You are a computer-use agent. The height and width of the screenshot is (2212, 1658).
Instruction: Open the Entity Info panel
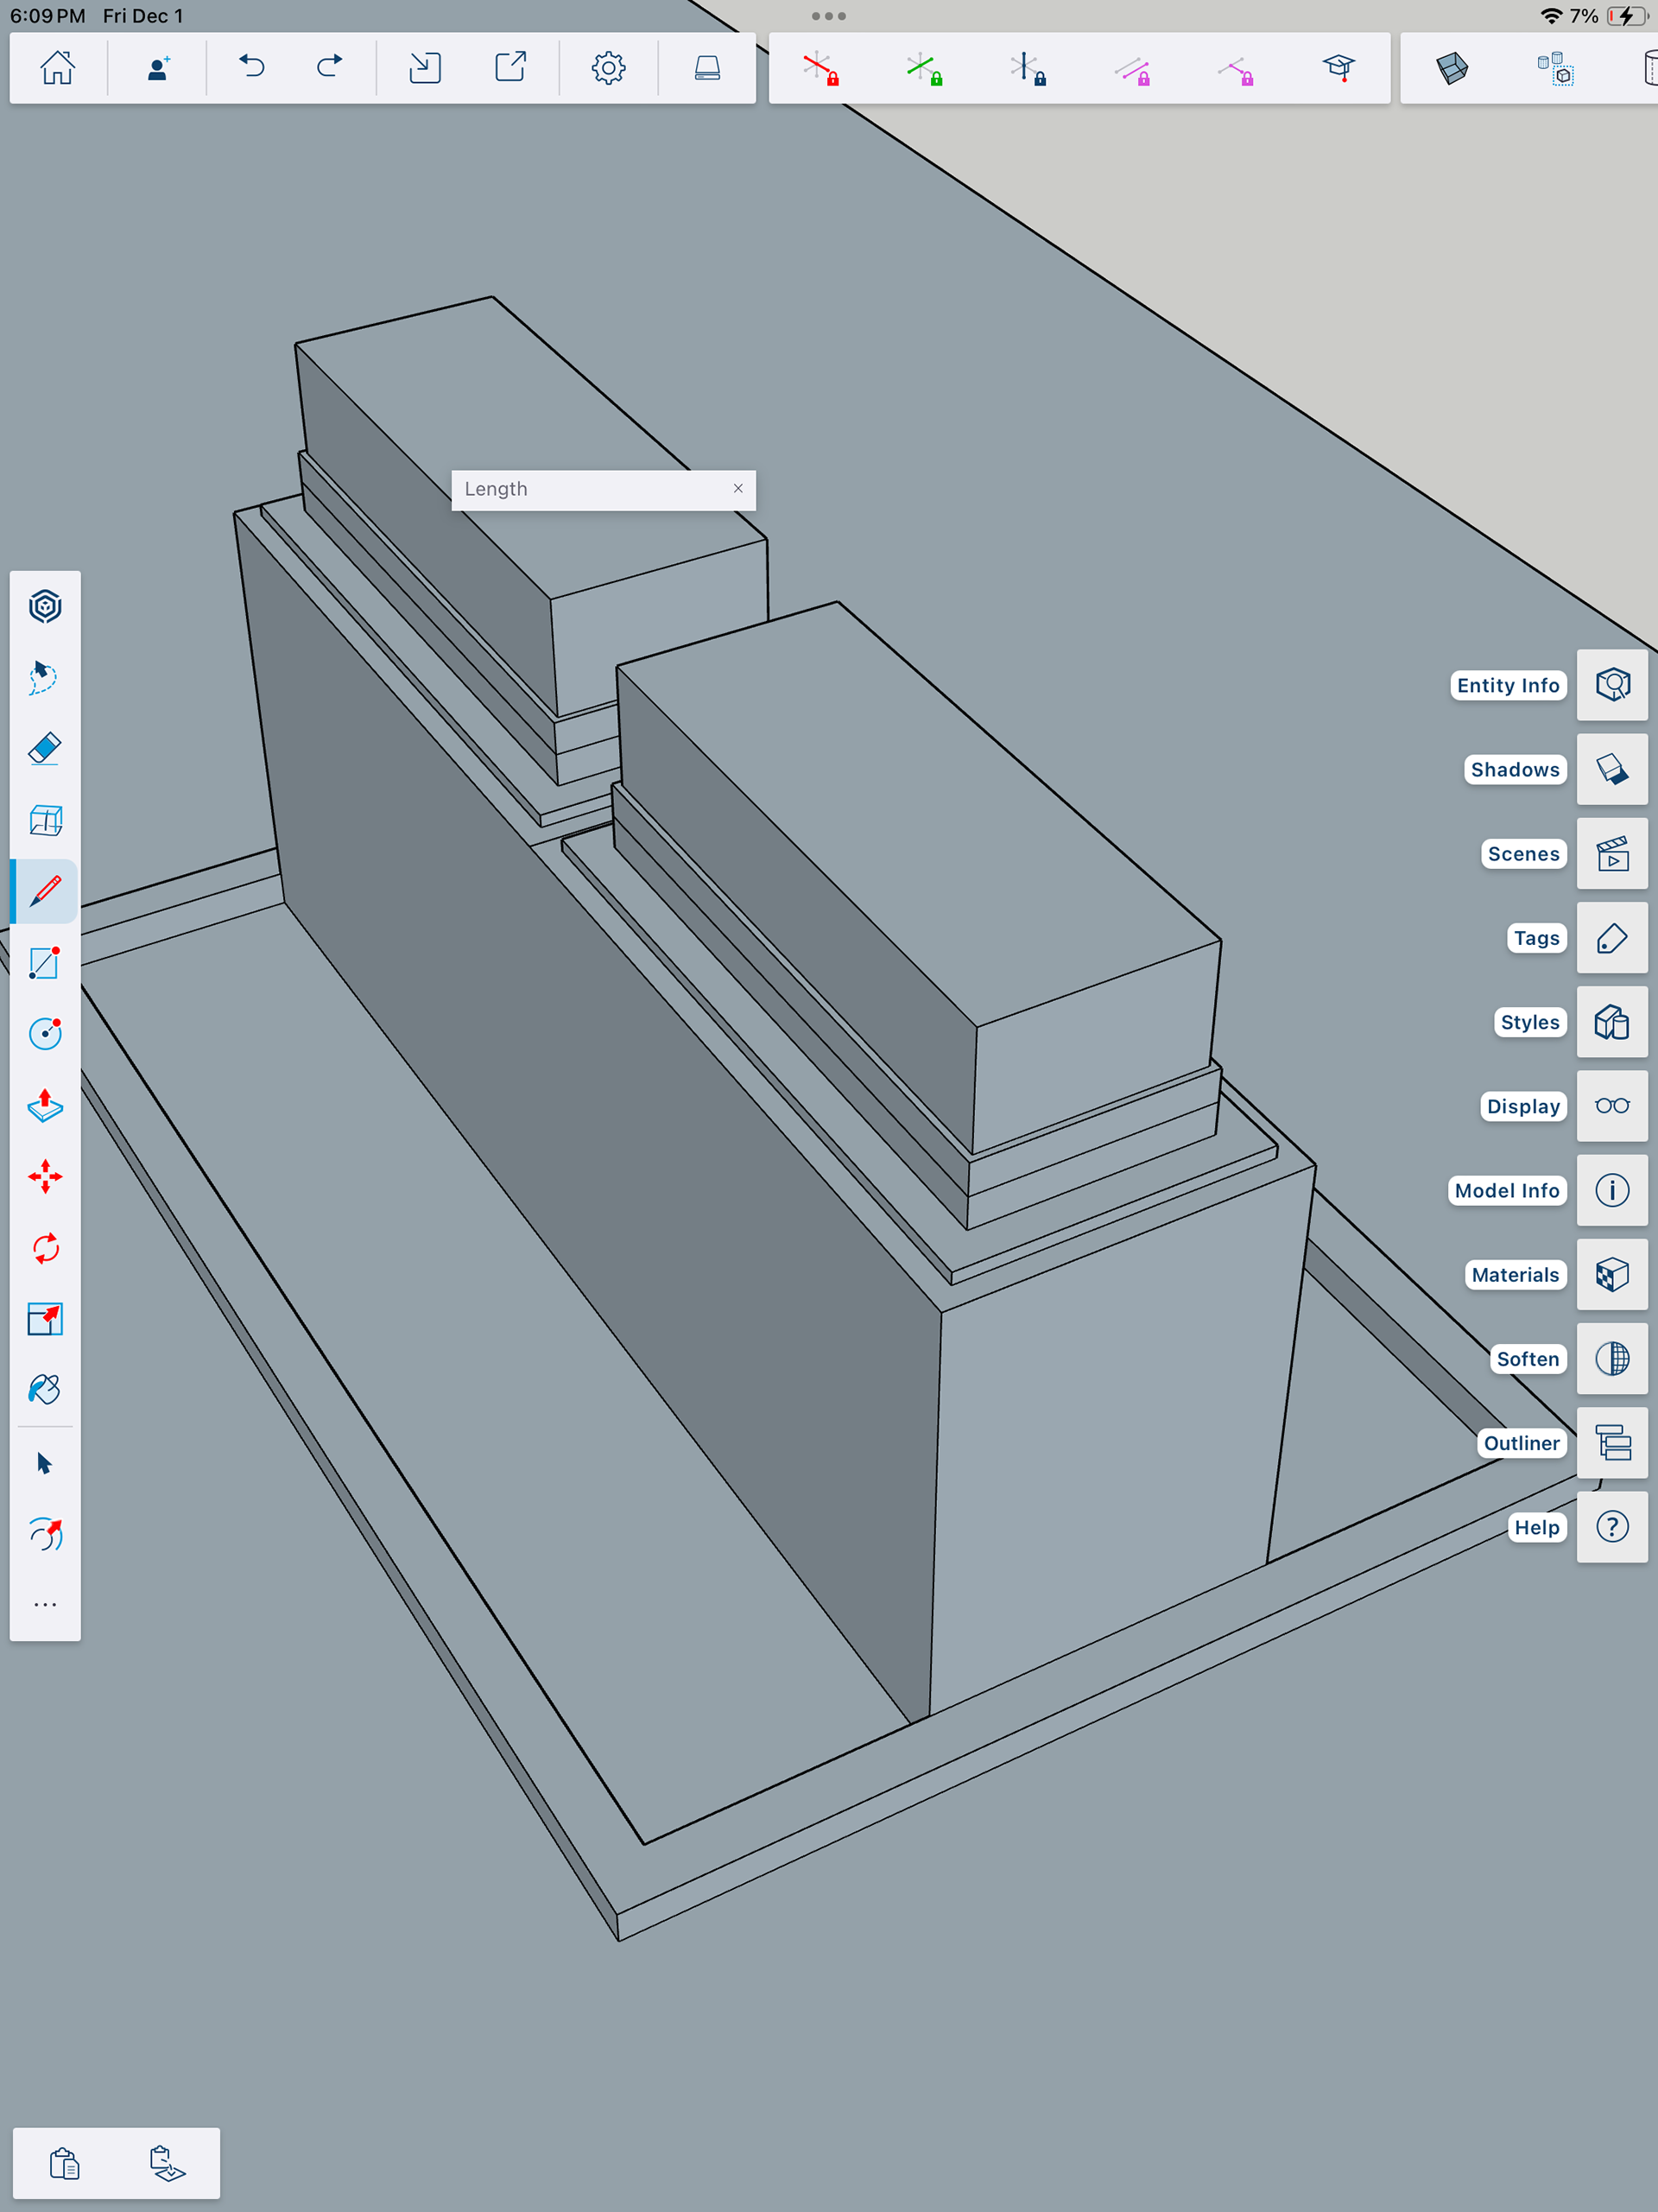pyautogui.click(x=1611, y=685)
